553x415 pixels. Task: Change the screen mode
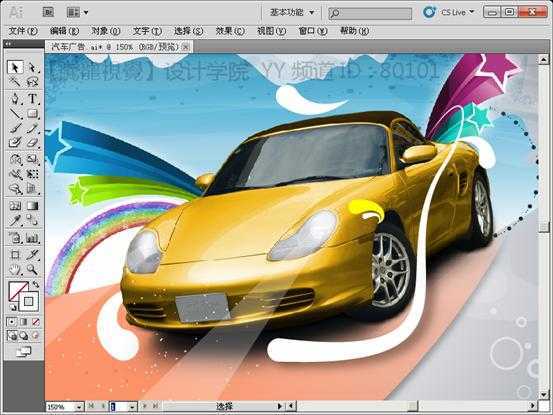[24, 352]
